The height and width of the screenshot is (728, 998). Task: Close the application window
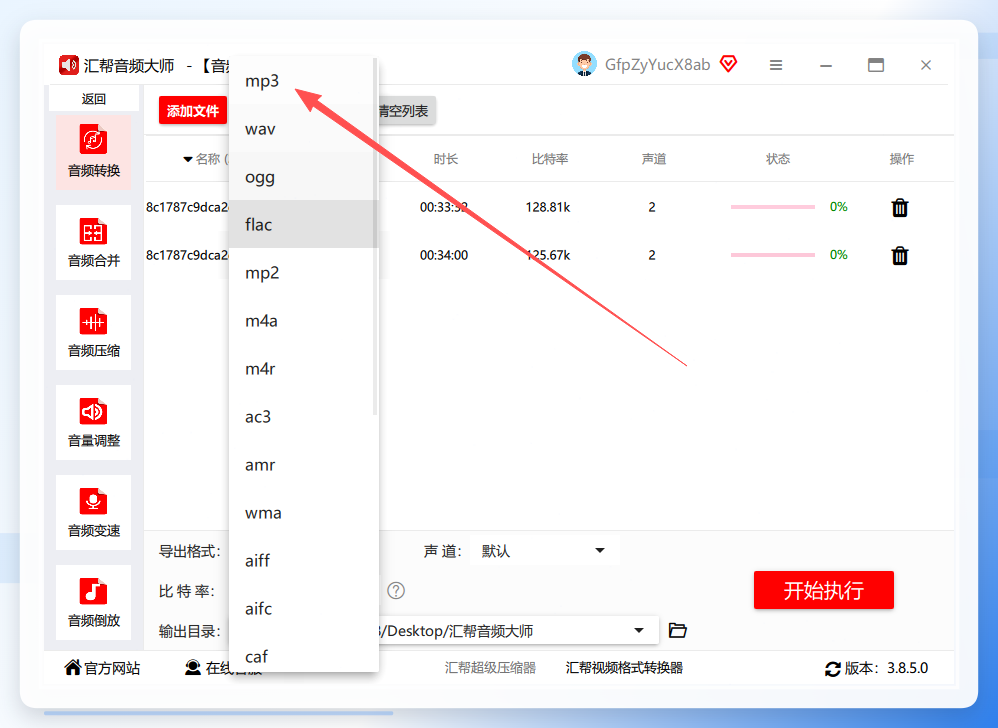click(x=926, y=65)
